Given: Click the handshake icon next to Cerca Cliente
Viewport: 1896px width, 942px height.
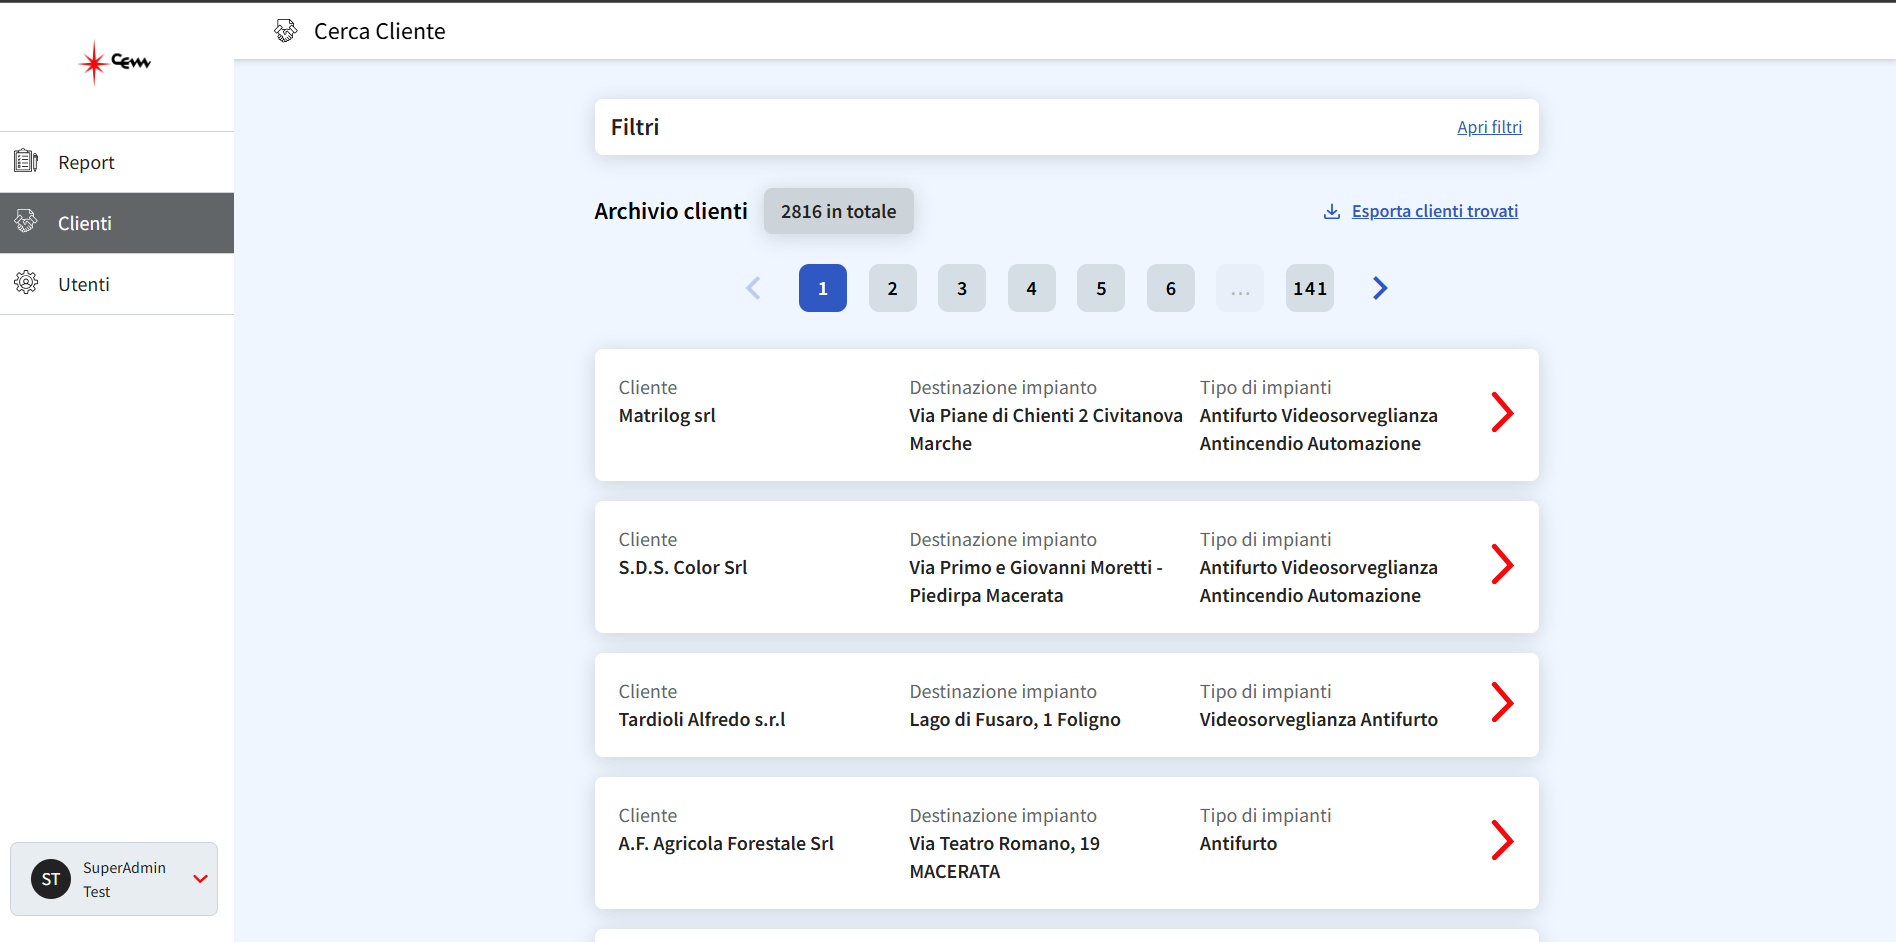Looking at the screenshot, I should point(286,31).
